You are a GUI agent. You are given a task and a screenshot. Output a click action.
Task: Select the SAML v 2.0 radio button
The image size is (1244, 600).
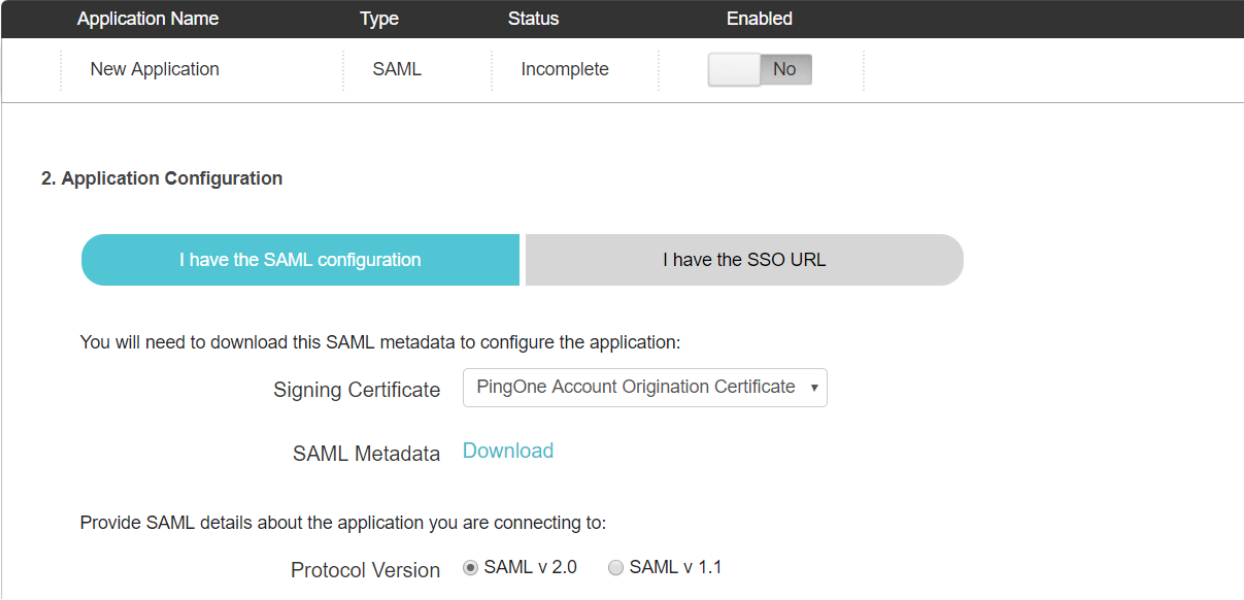(471, 567)
